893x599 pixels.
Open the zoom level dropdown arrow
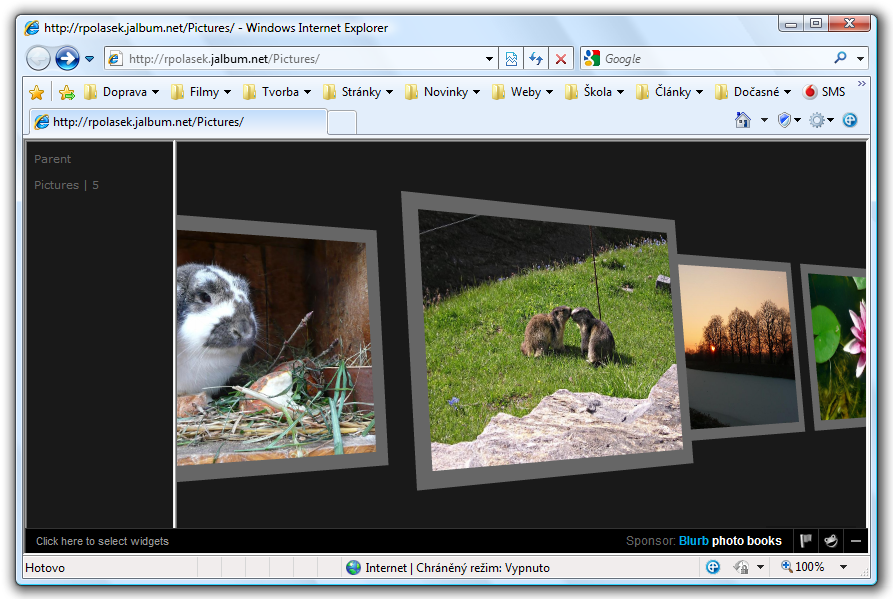click(x=843, y=567)
